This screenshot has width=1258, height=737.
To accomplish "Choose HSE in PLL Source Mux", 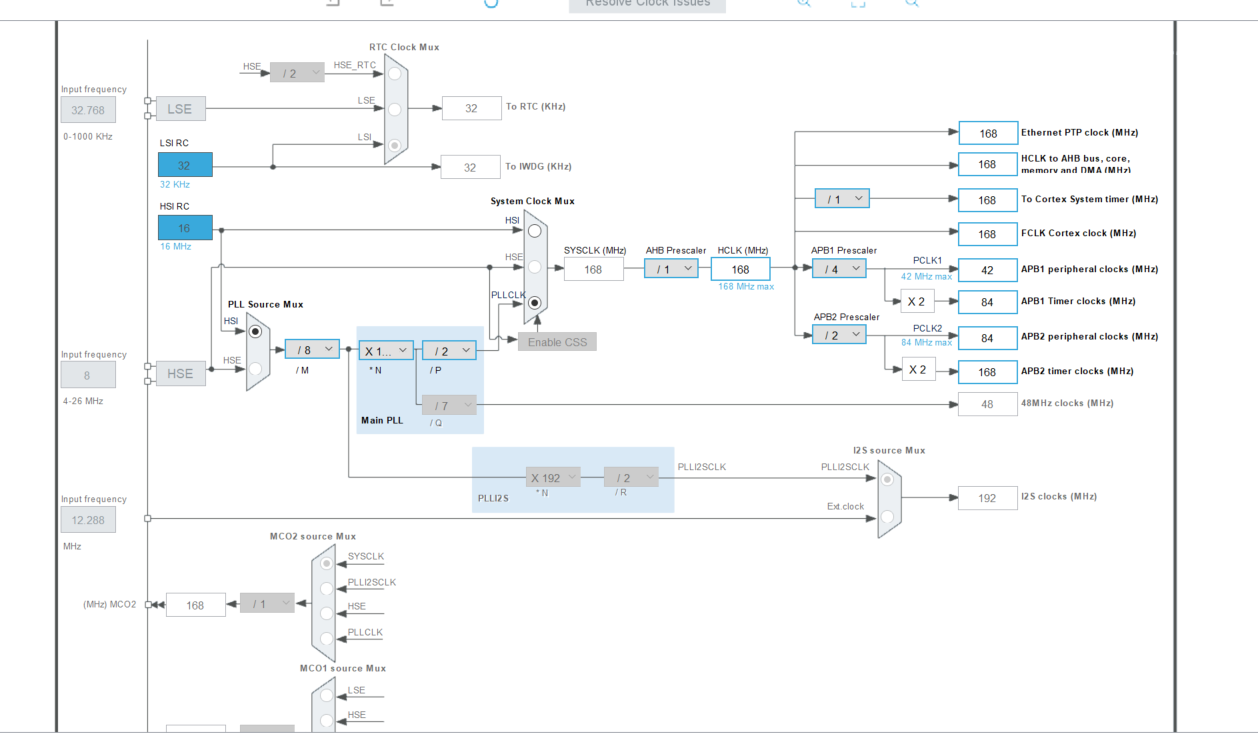I will [256, 369].
